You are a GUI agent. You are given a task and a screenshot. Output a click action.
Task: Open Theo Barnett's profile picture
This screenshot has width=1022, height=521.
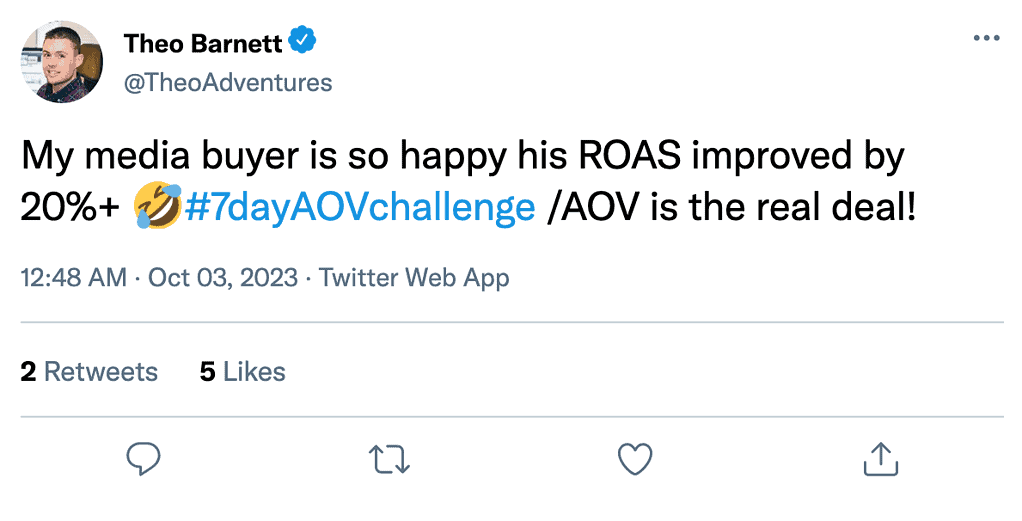pyautogui.click(x=63, y=62)
